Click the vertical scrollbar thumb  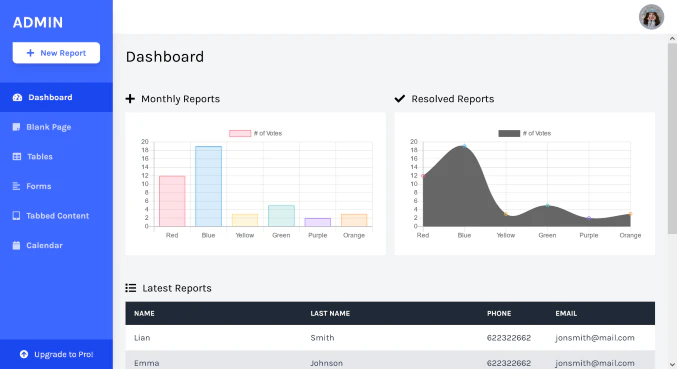[672, 138]
